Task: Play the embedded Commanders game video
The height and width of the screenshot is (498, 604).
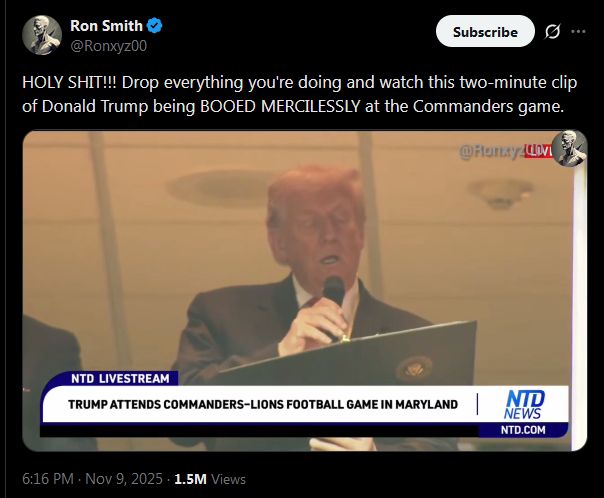Action: click(x=305, y=291)
